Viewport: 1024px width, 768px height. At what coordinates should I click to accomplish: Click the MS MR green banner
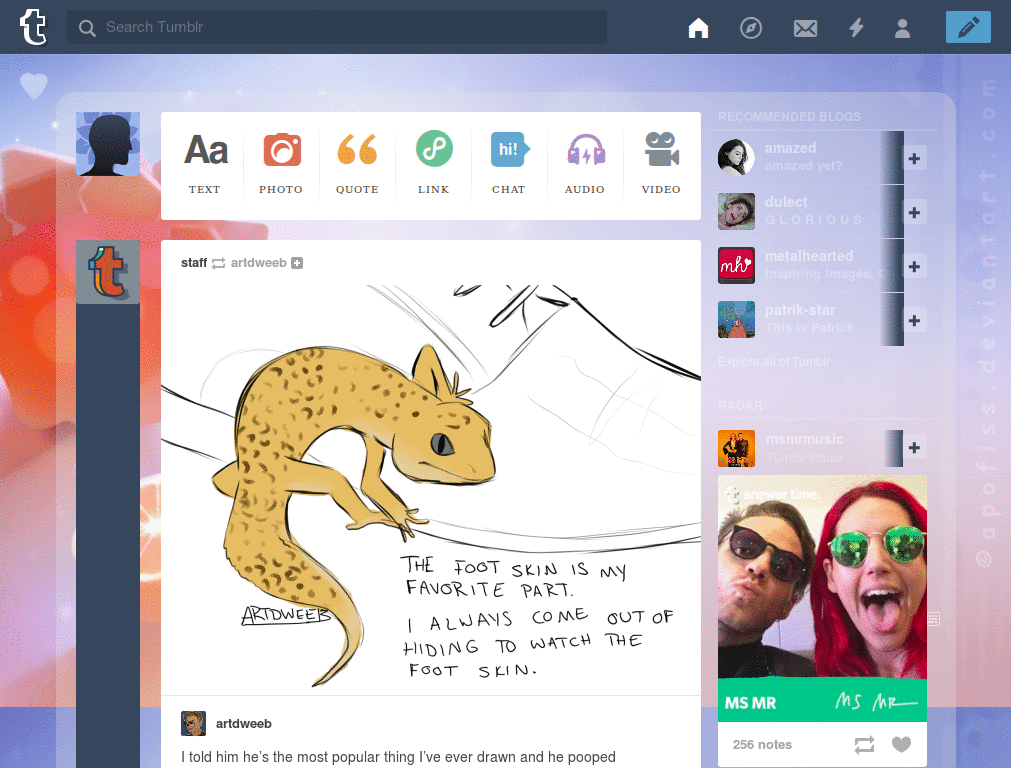pyautogui.click(x=822, y=701)
